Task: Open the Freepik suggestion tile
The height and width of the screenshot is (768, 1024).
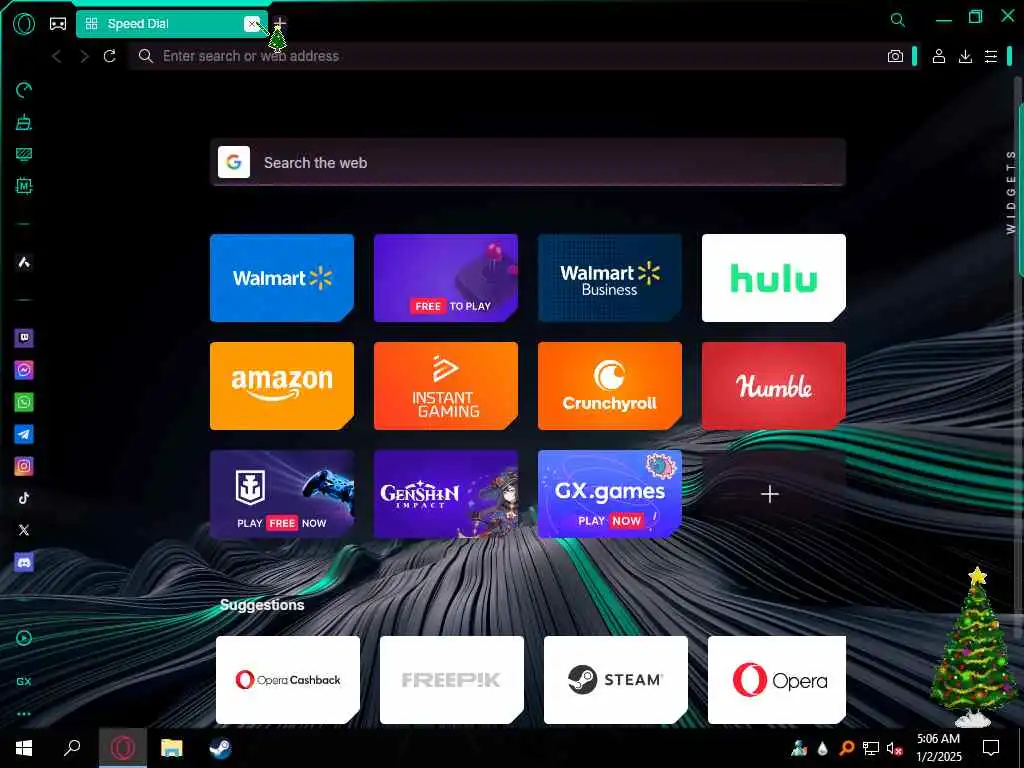Action: pos(451,680)
